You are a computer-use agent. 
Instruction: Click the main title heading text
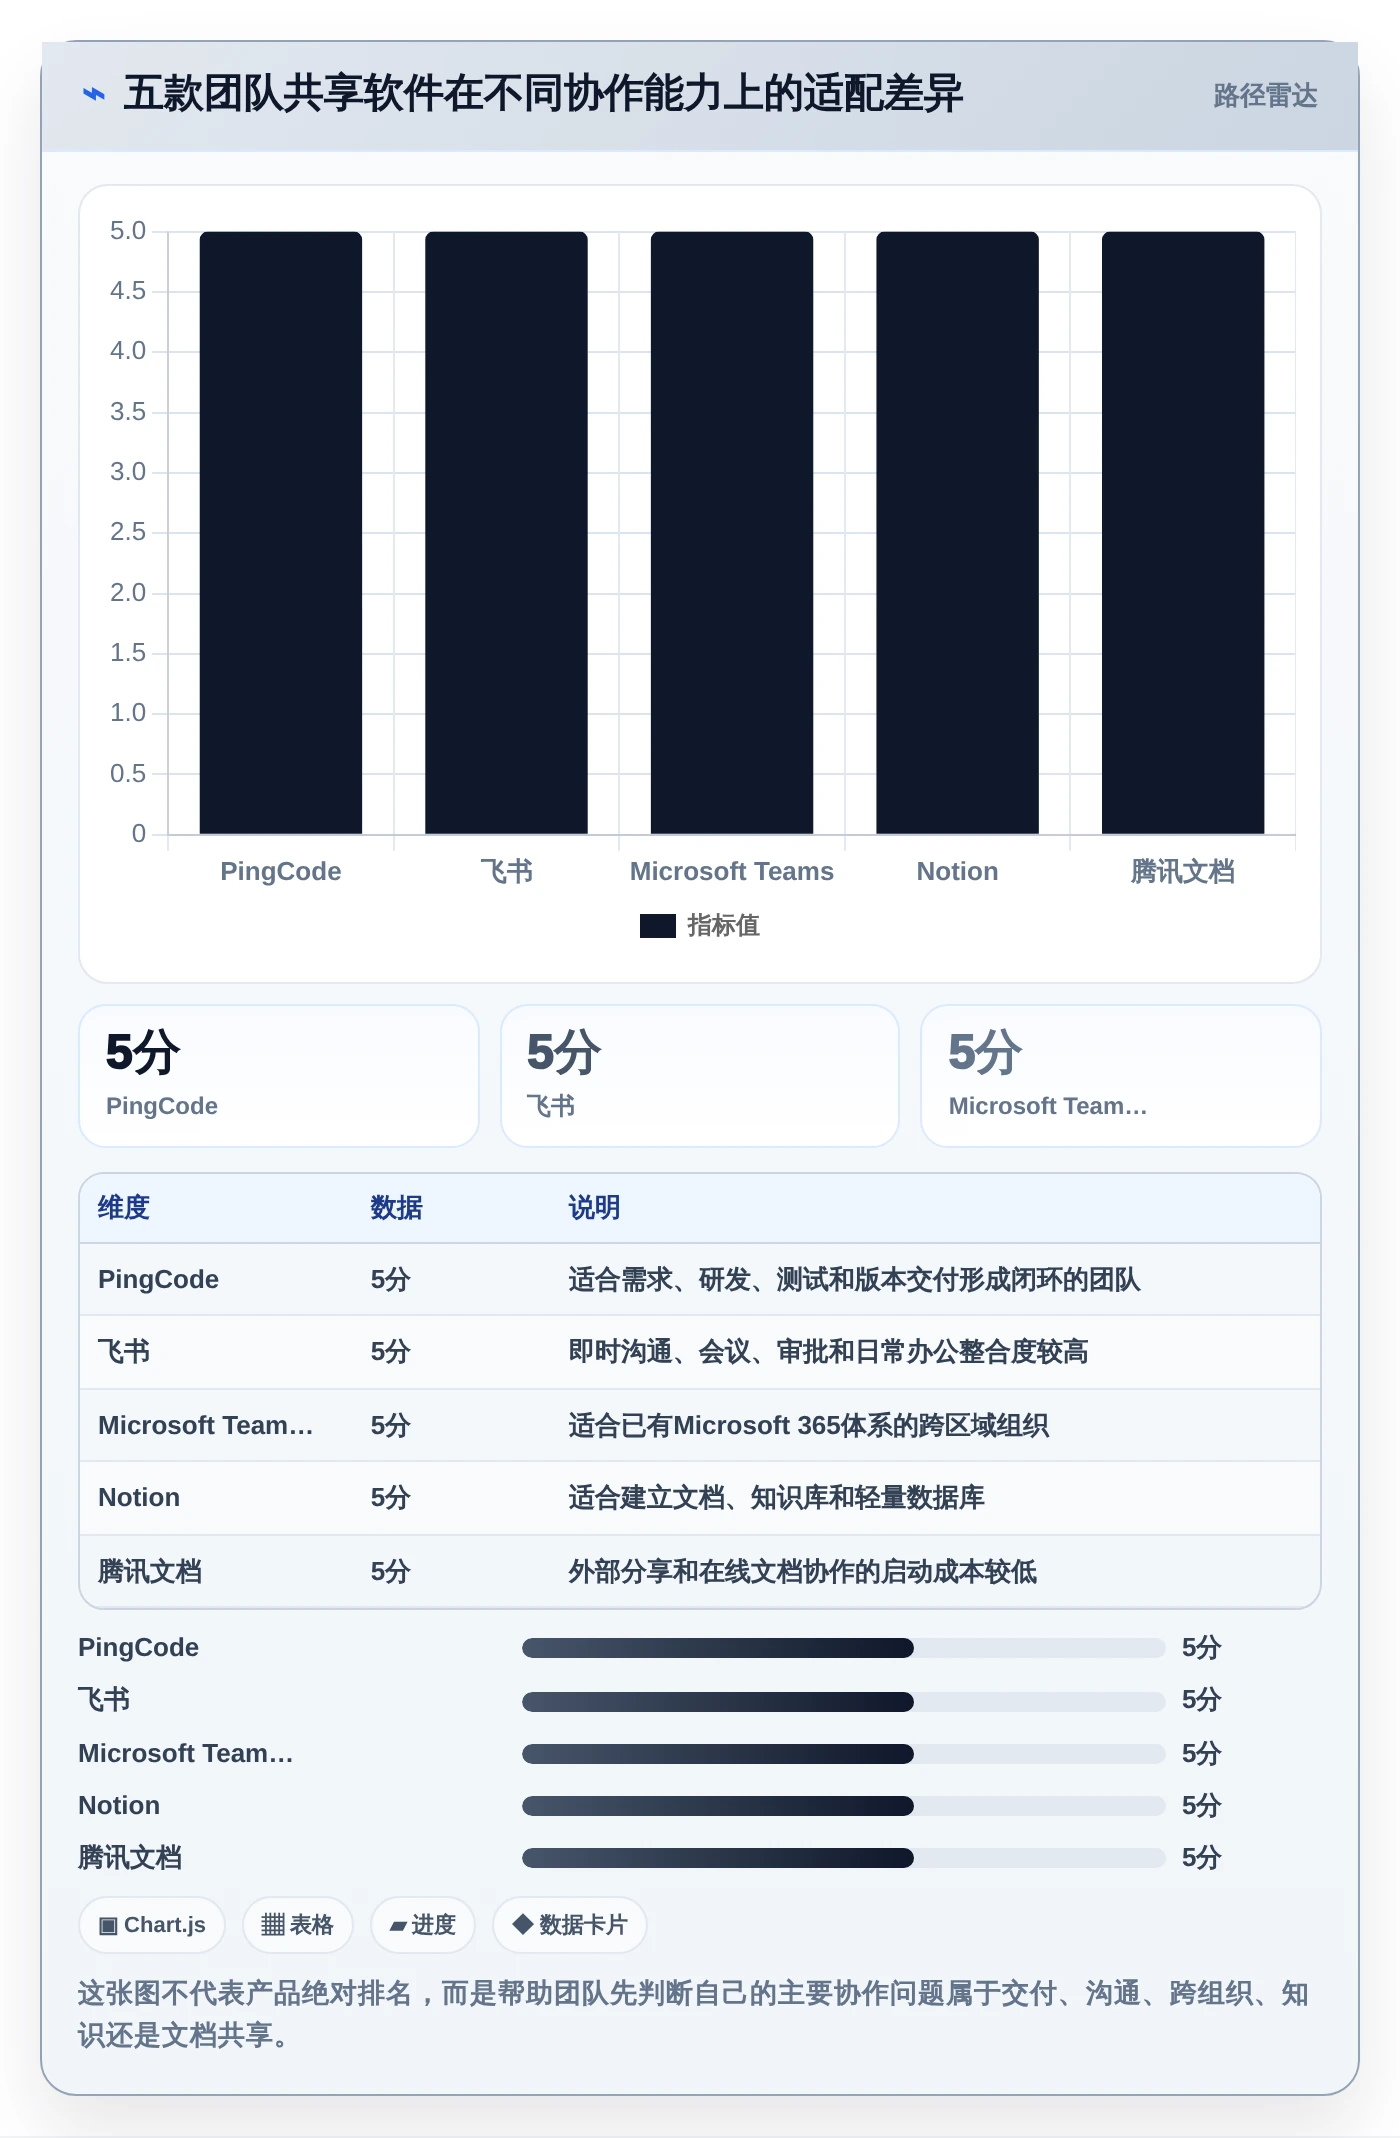[543, 94]
